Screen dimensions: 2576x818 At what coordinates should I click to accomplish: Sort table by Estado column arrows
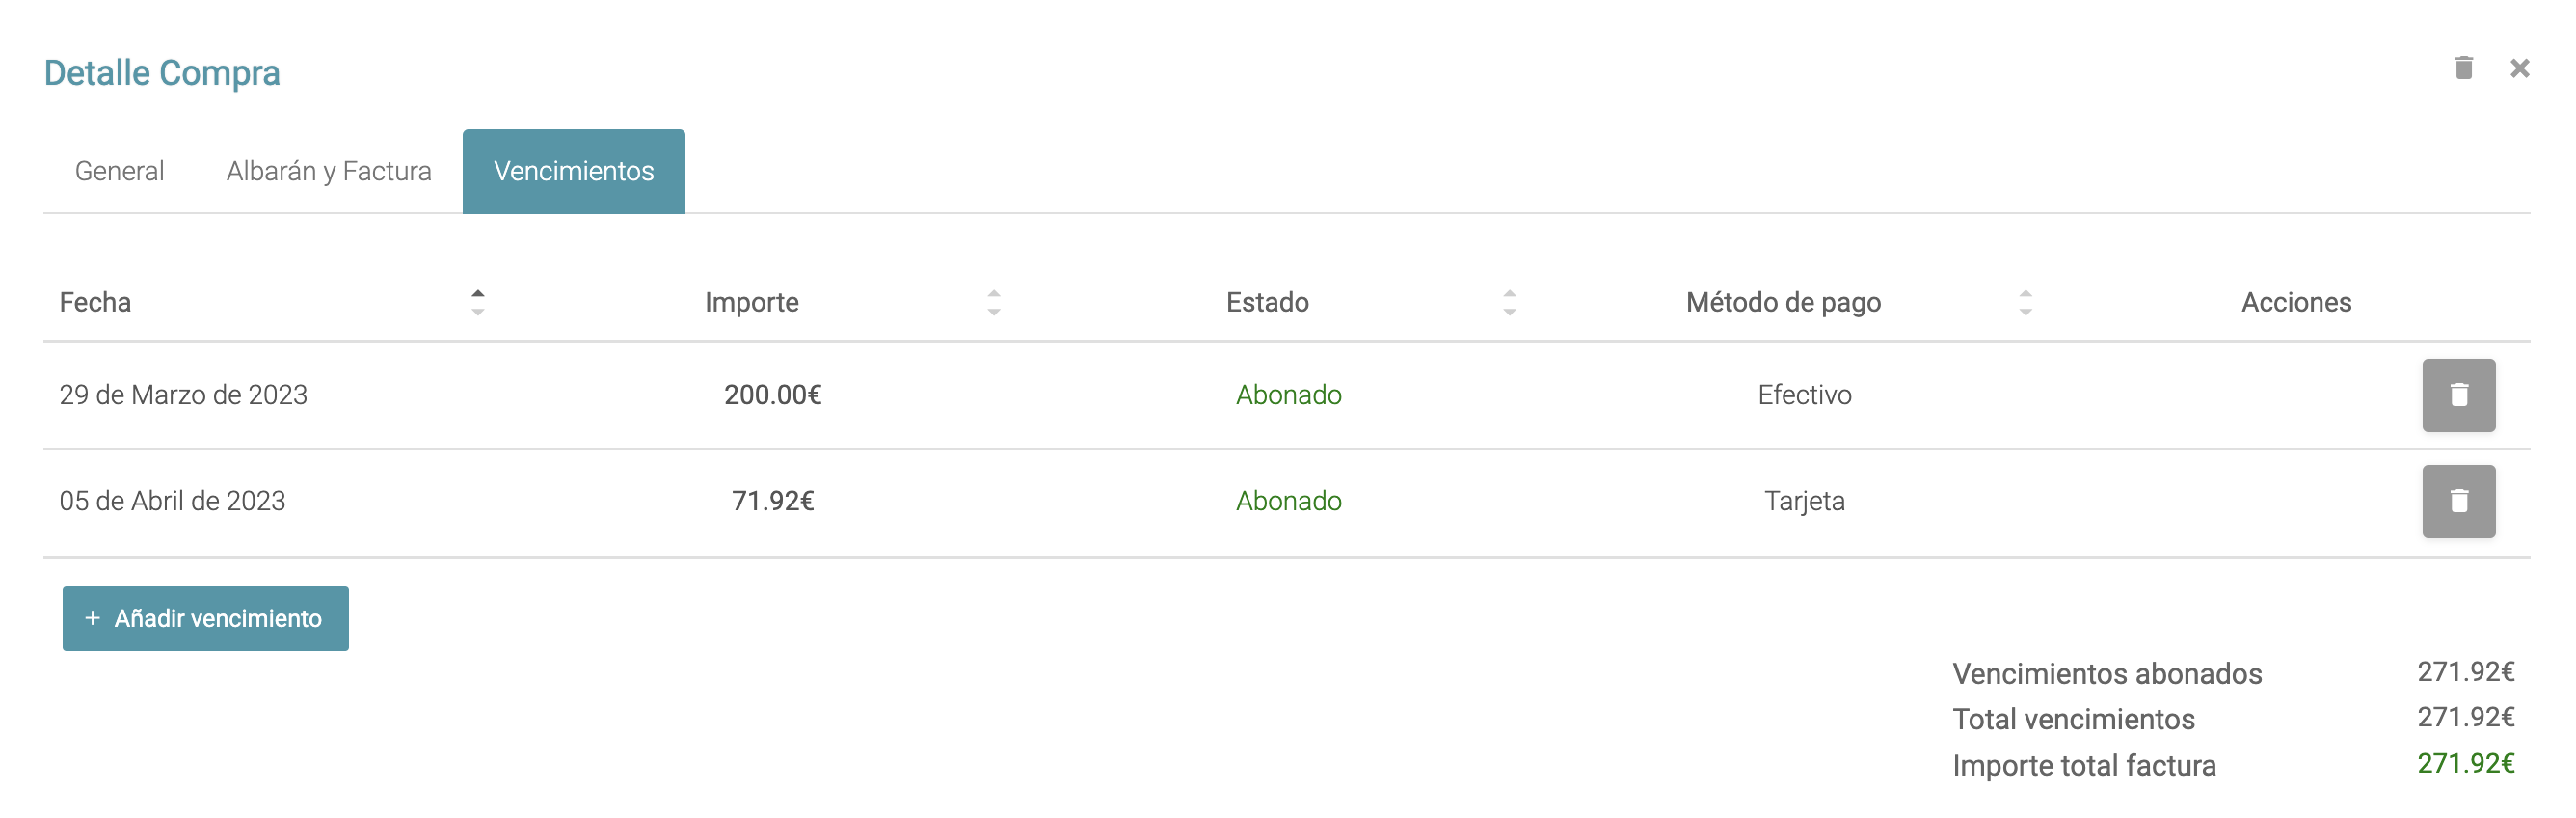(x=1509, y=302)
